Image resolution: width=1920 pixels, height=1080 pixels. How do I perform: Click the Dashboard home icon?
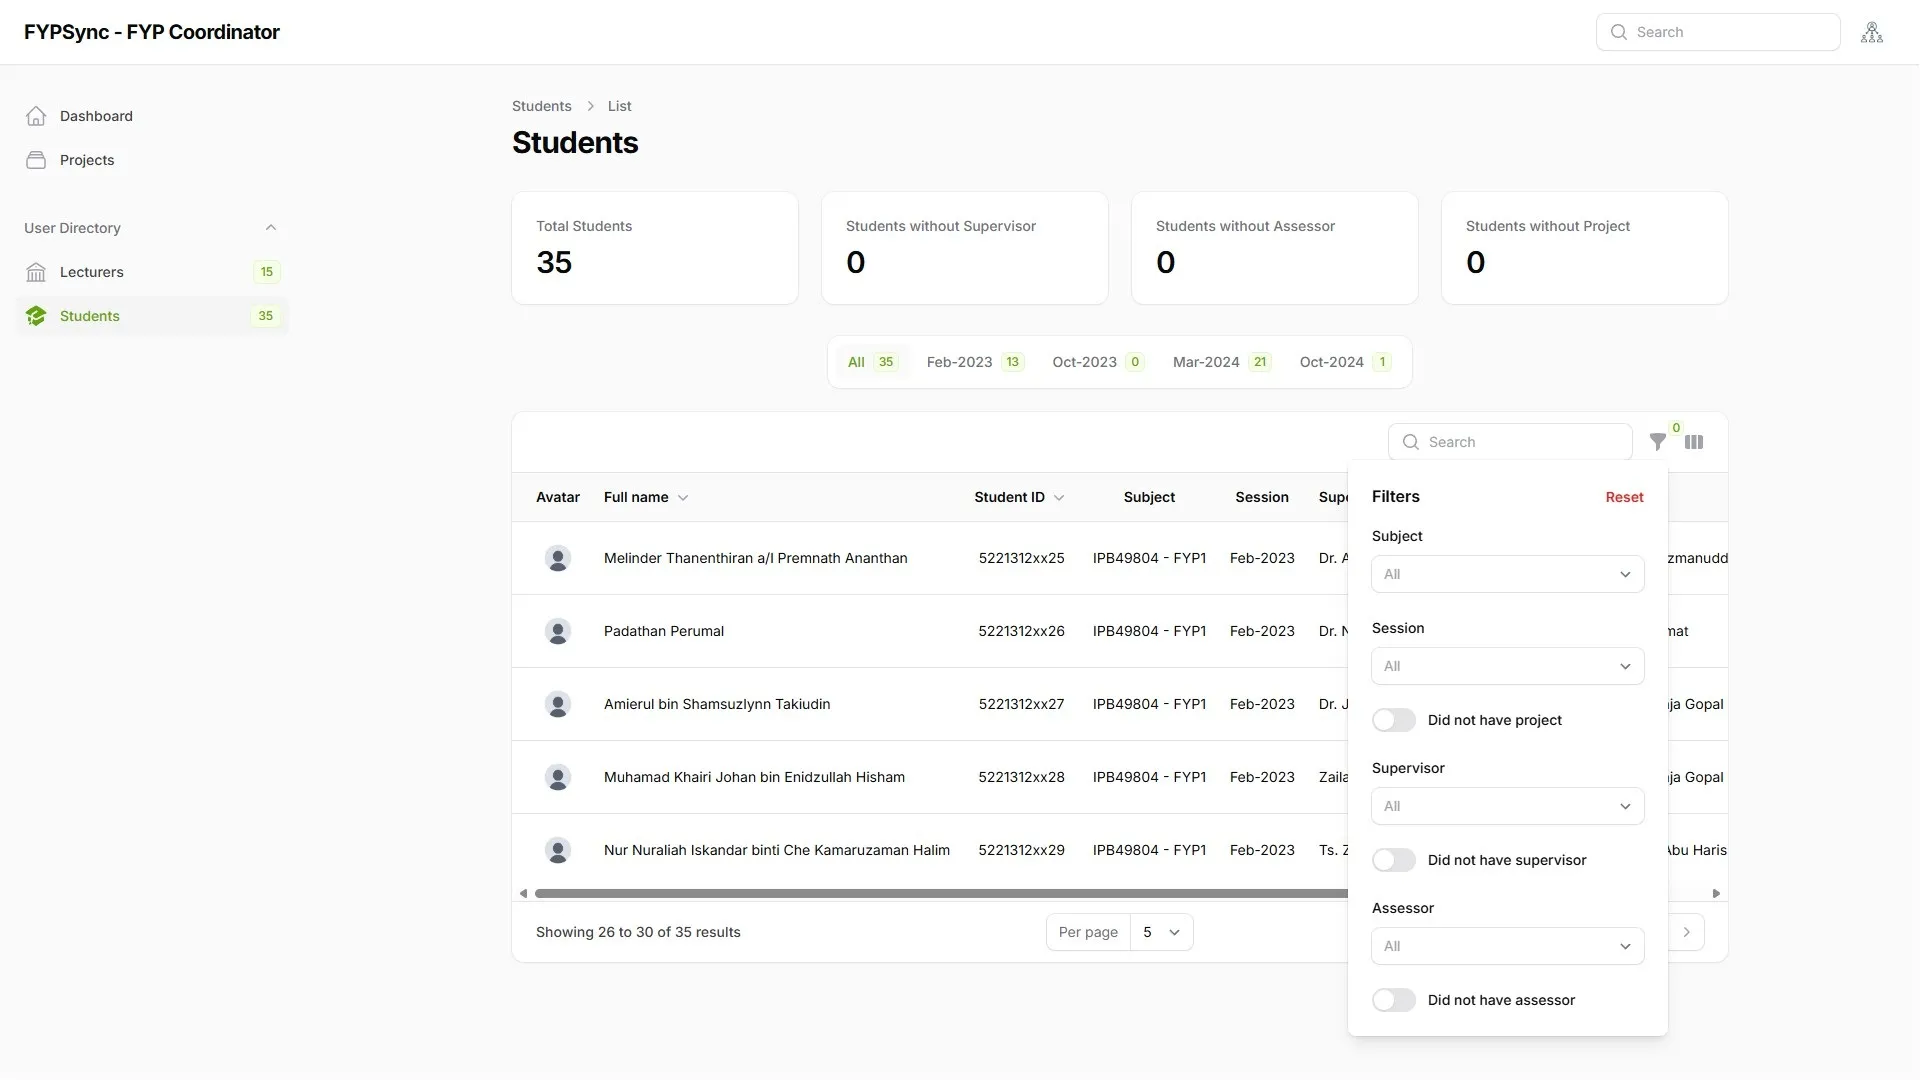coord(36,116)
